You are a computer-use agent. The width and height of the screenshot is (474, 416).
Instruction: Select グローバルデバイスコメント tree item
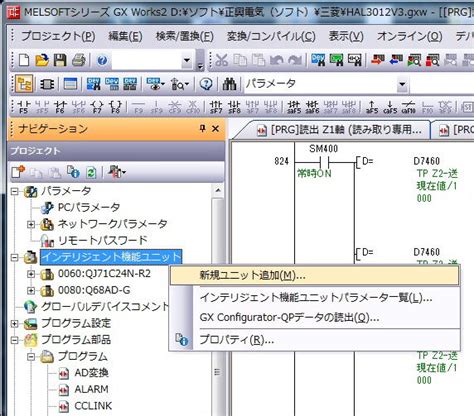point(105,307)
